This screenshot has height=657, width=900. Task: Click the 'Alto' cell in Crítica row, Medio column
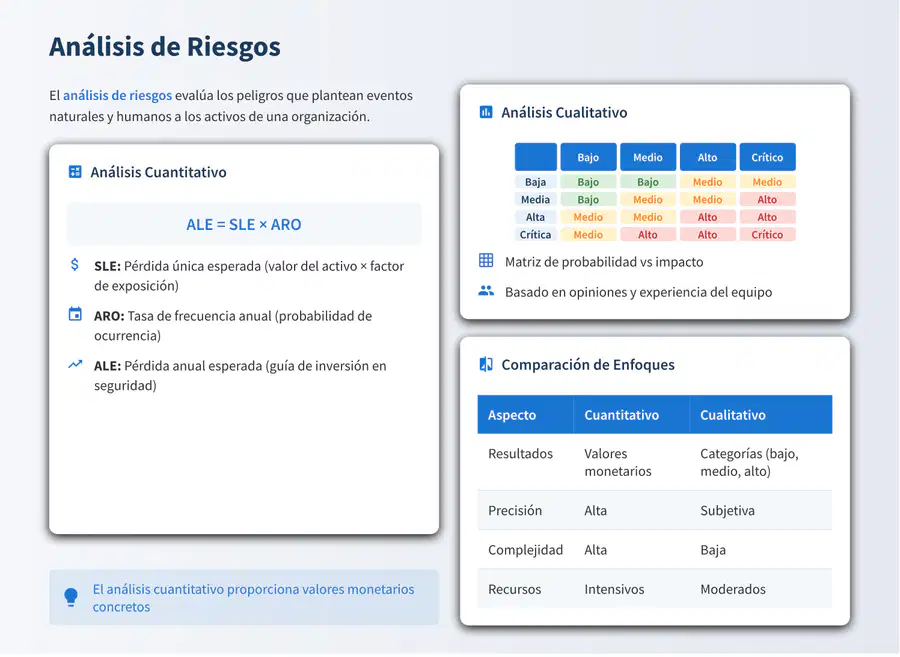pyautogui.click(x=648, y=235)
